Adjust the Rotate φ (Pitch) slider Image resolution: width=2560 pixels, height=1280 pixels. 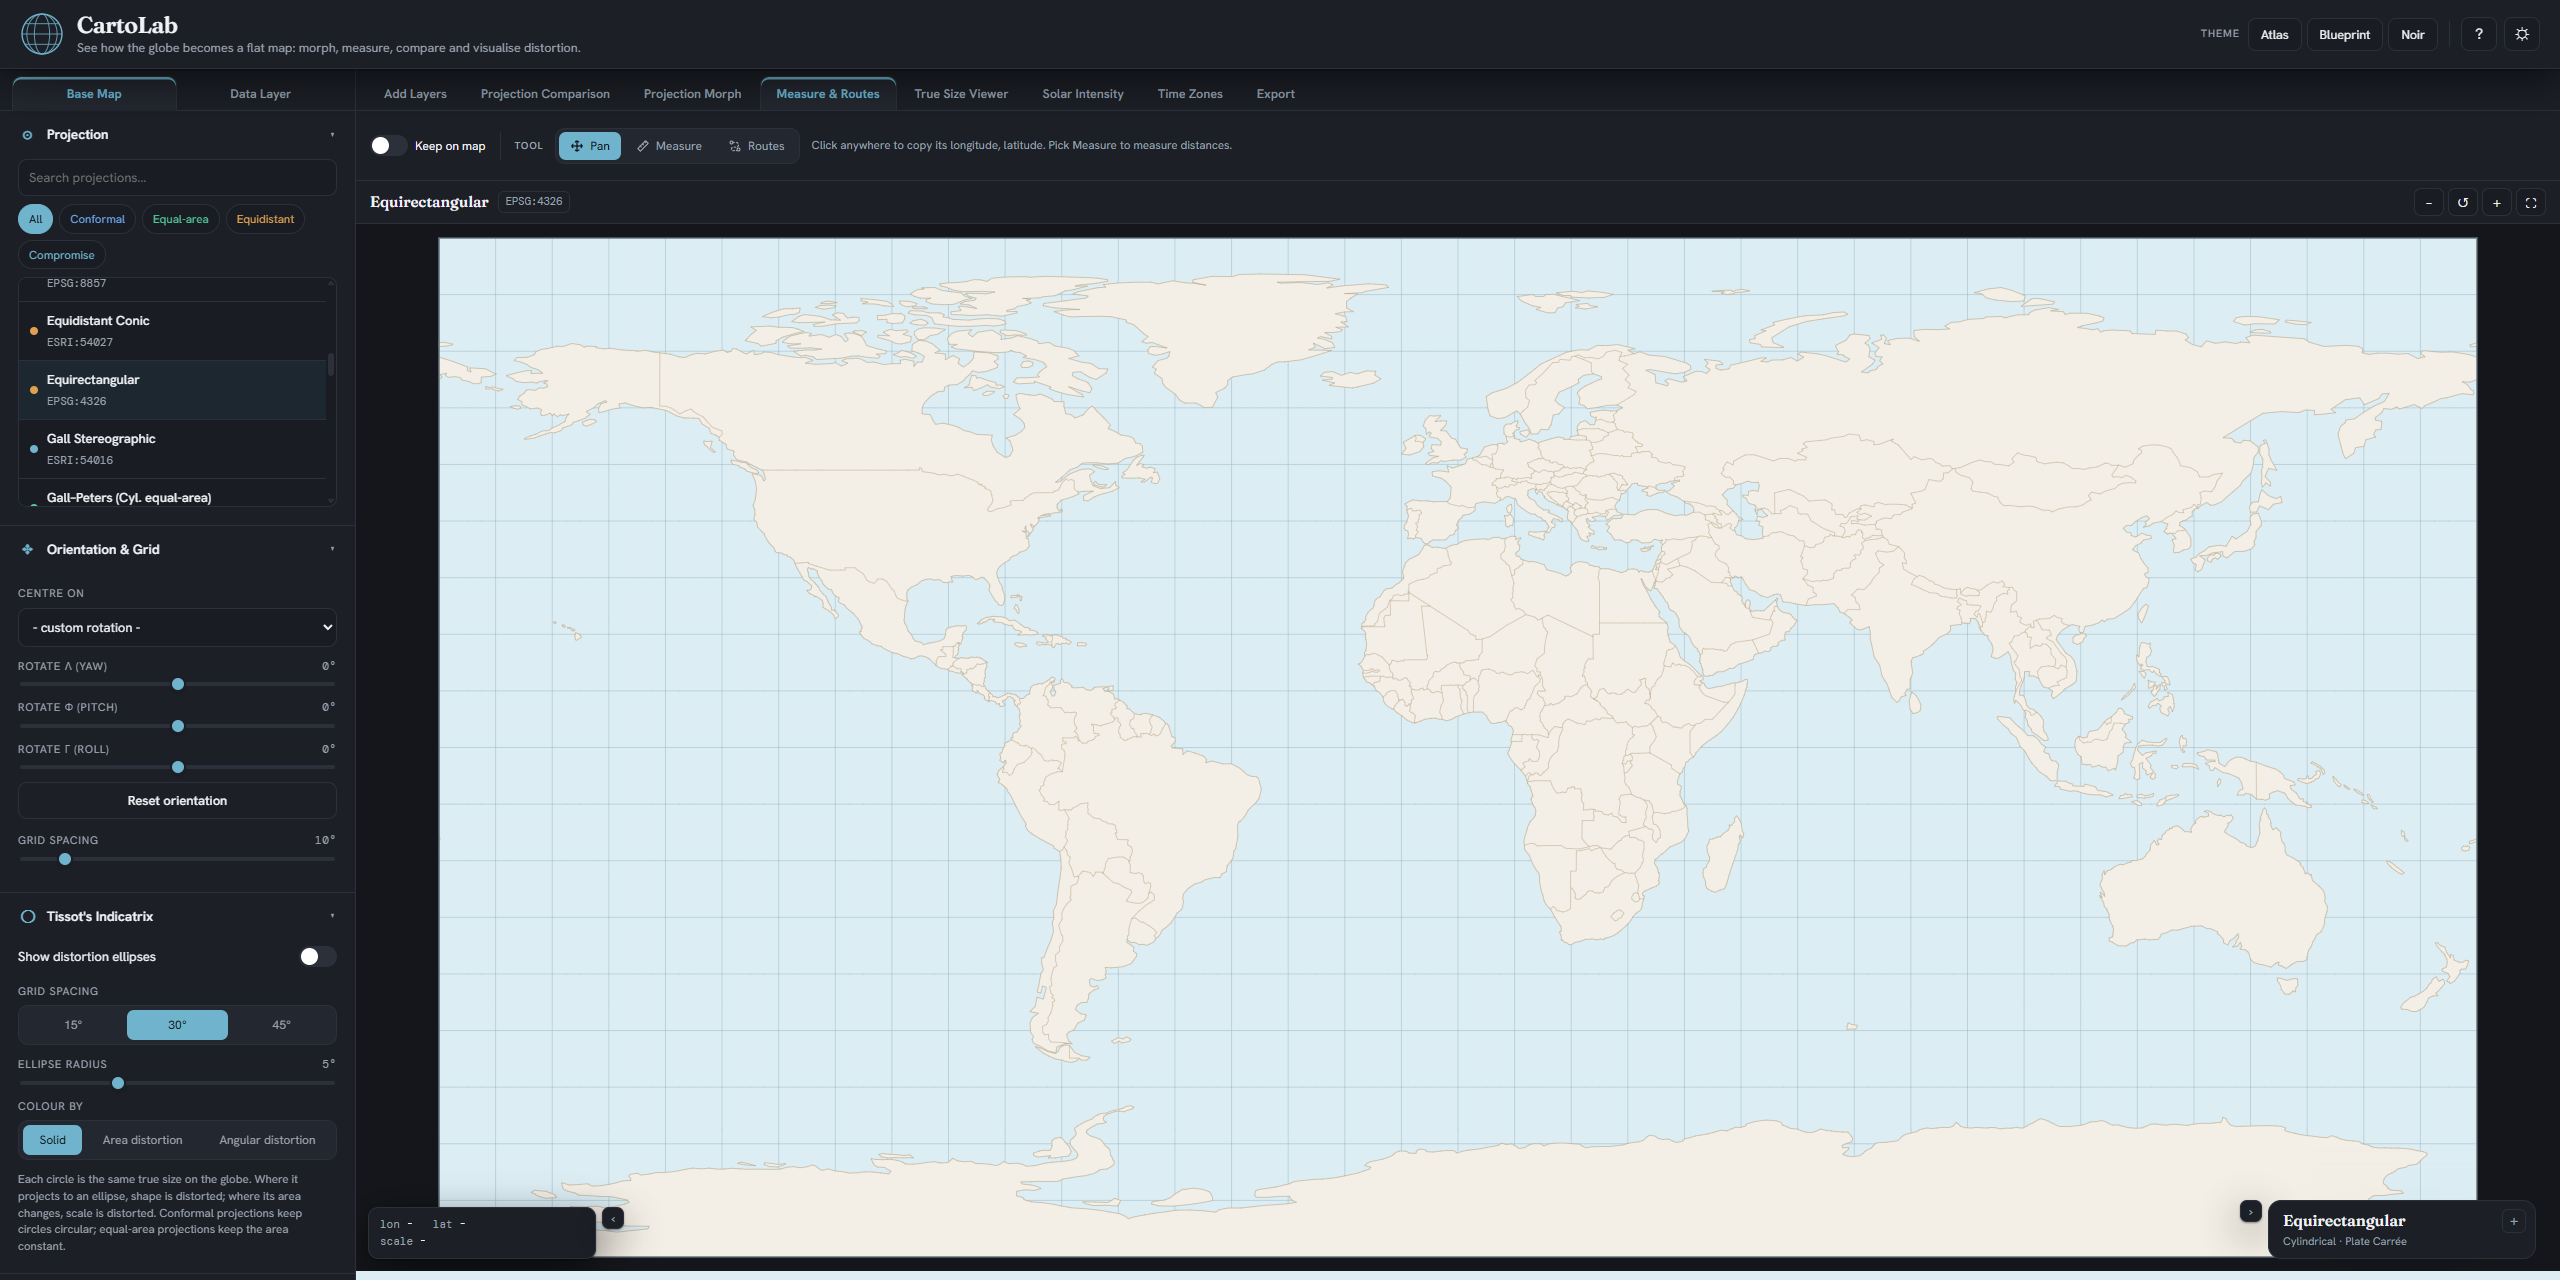(x=178, y=726)
